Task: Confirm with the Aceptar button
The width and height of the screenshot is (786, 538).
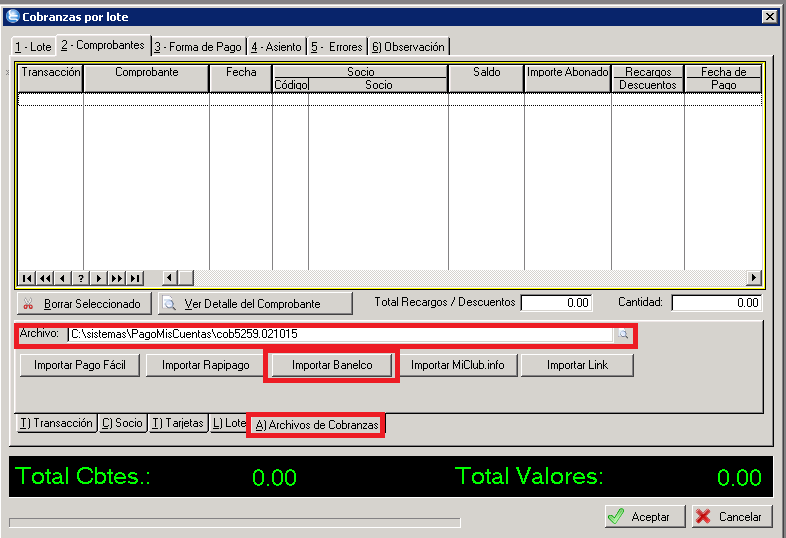Action: tap(645, 517)
